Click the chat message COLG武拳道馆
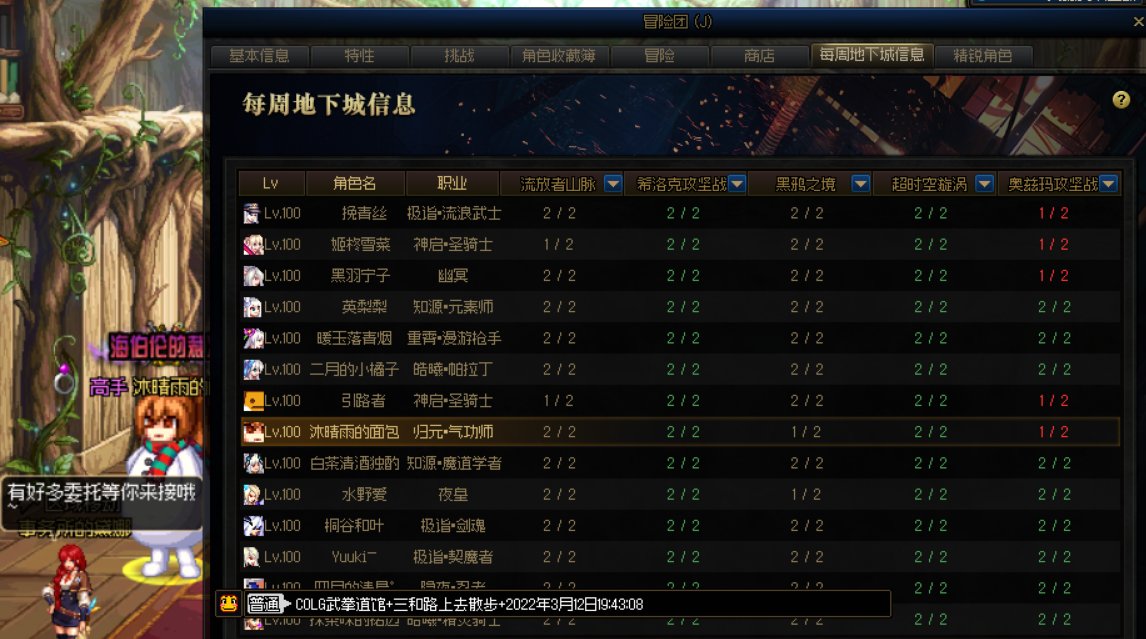This screenshot has height=639, width=1146. [x=469, y=605]
